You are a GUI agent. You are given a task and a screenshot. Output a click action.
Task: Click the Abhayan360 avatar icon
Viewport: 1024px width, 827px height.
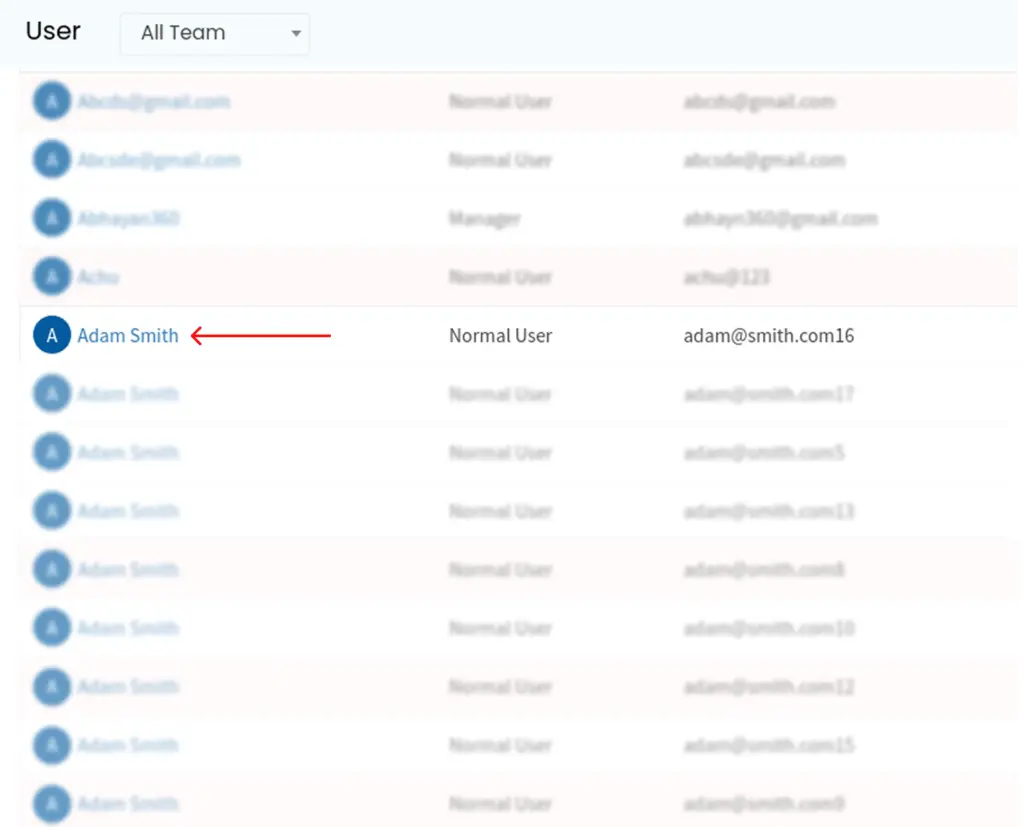click(x=52, y=218)
